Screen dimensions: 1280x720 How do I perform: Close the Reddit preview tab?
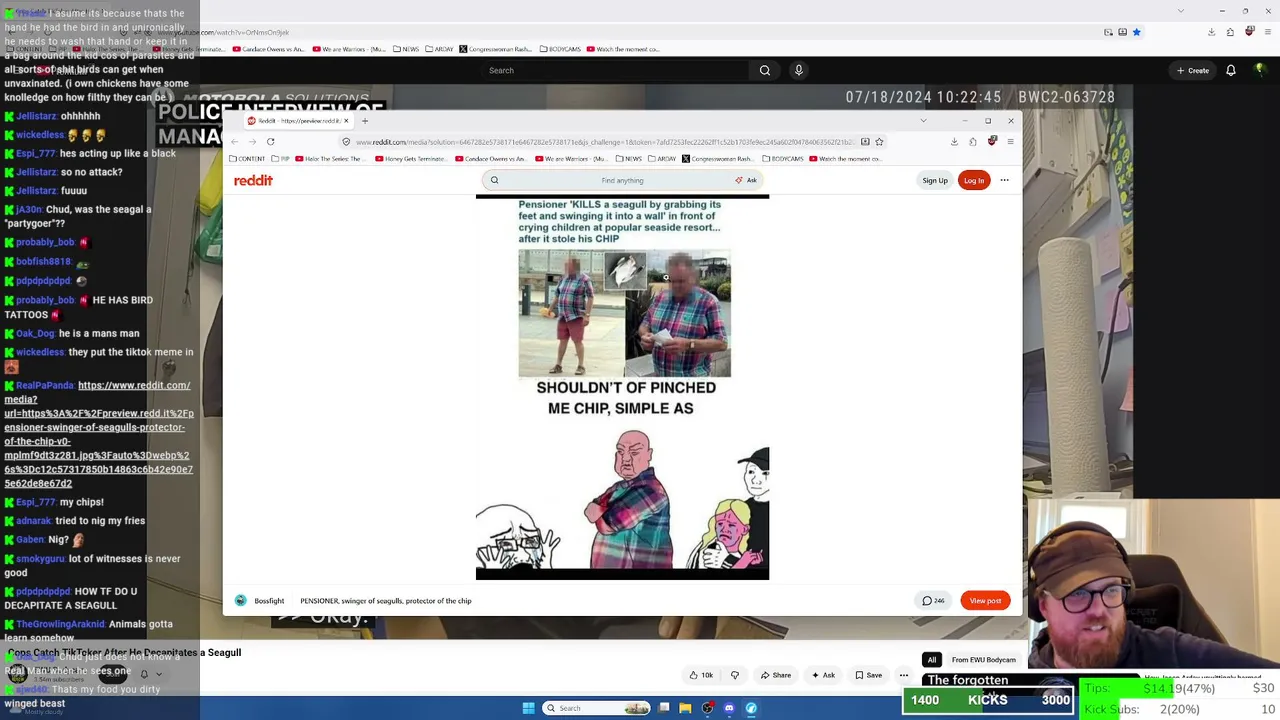(x=346, y=121)
